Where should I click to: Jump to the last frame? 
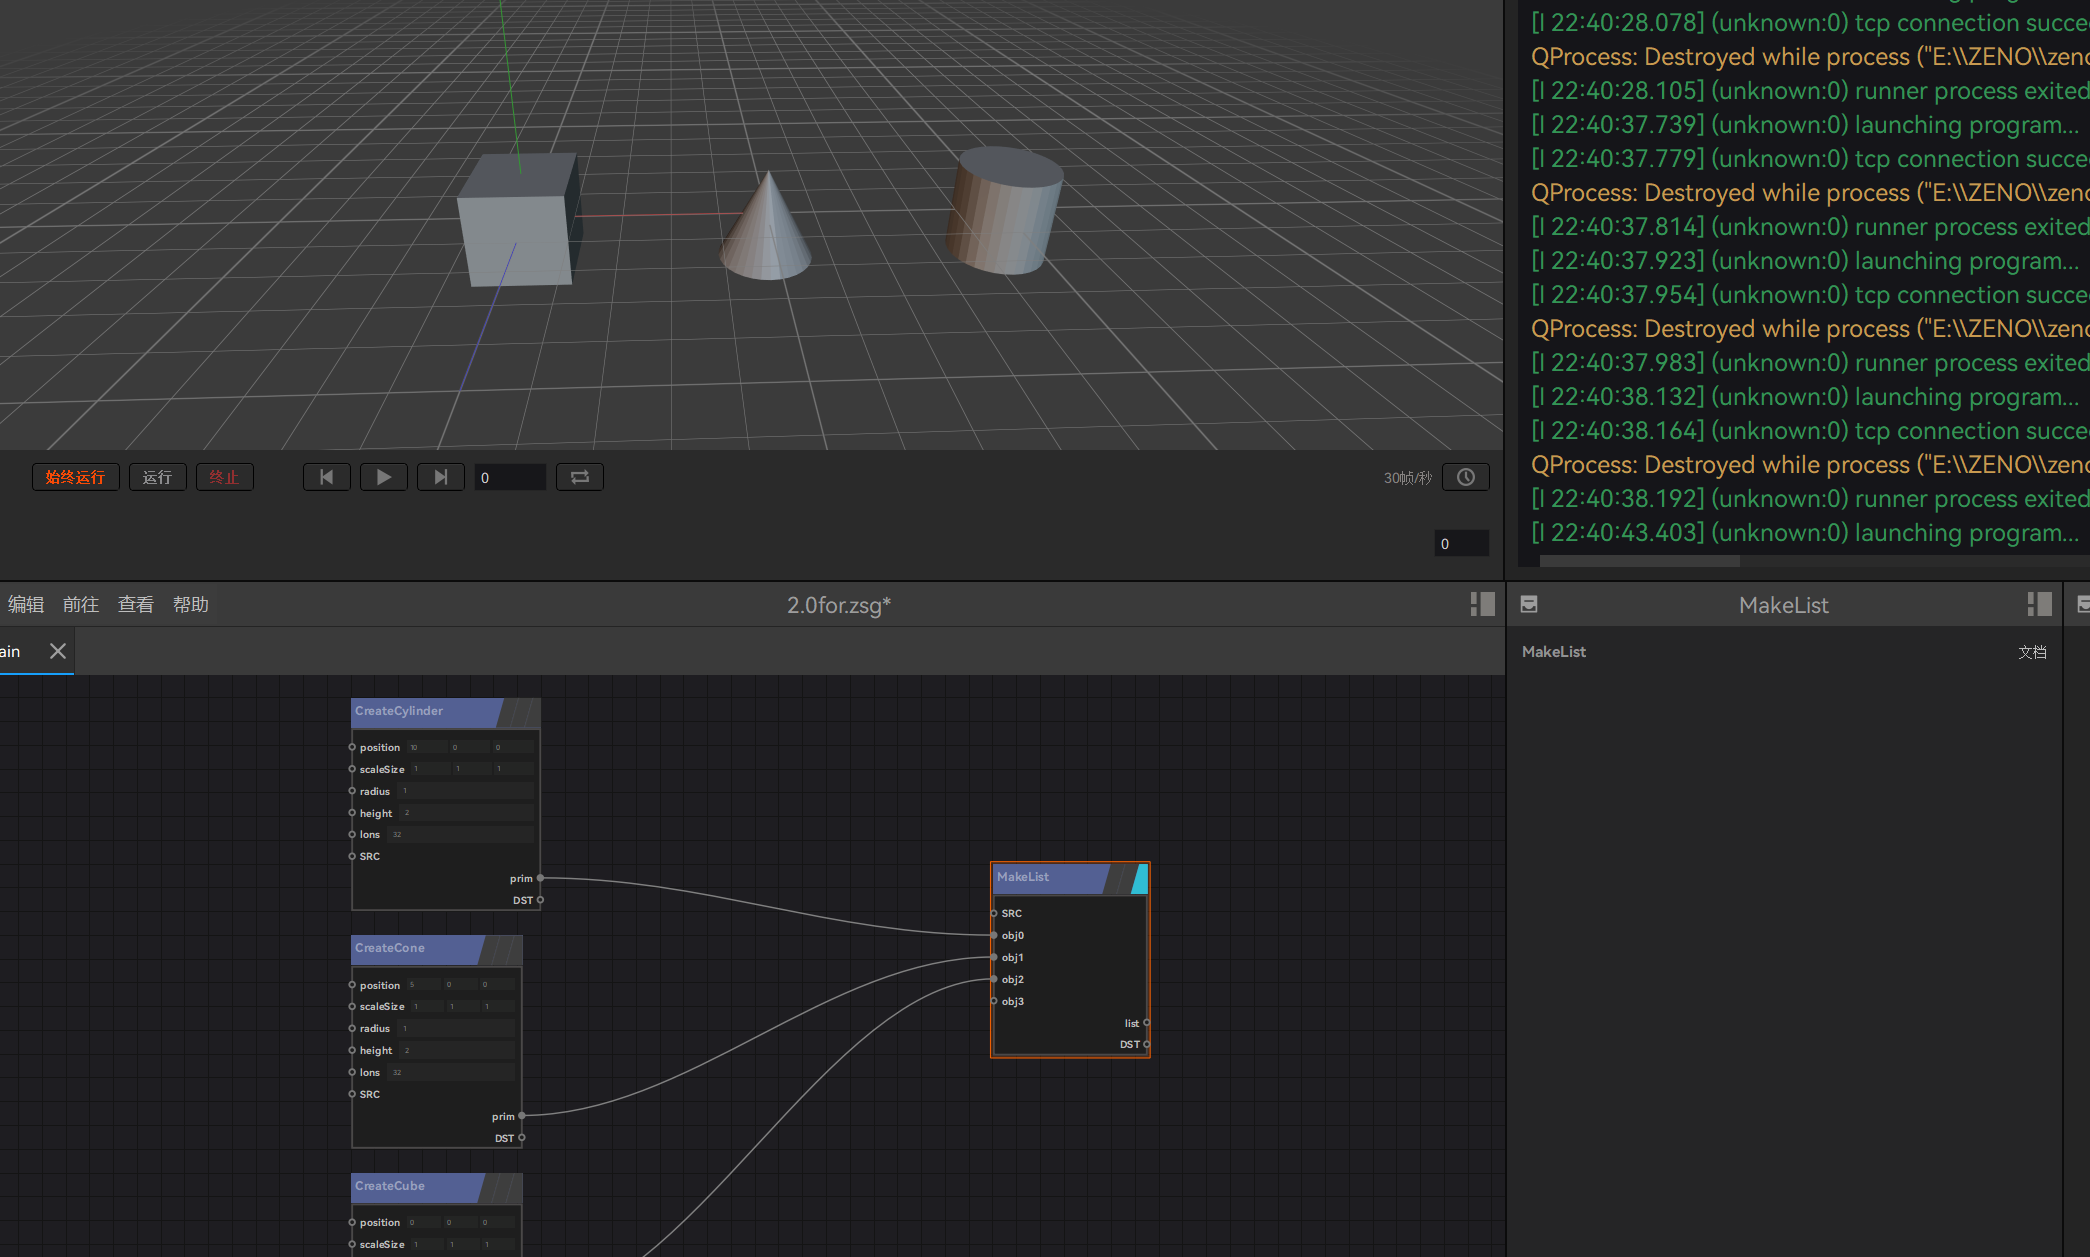[440, 478]
